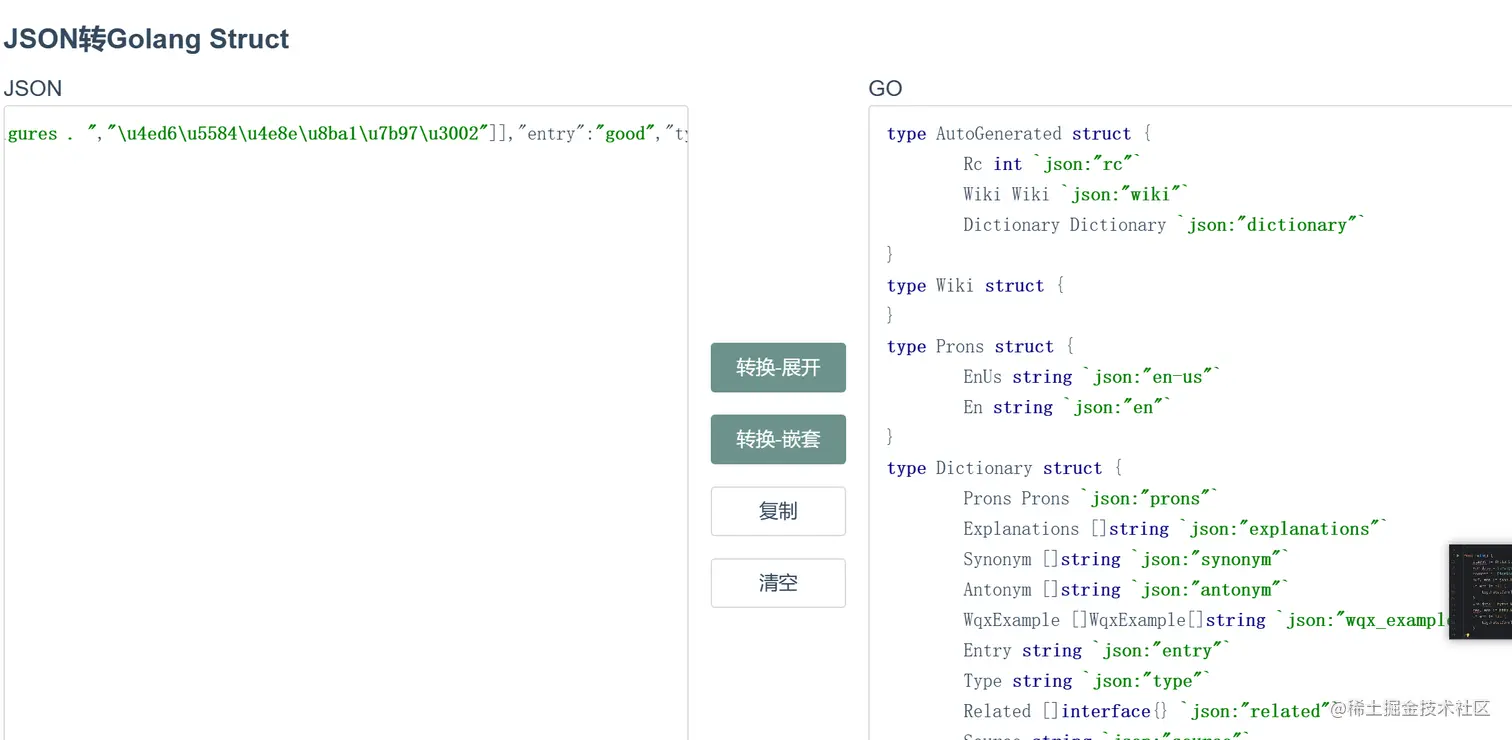This screenshot has width=1512, height=740.
Task: Select the JSON转Golang Struct page title
Action: tap(146, 39)
